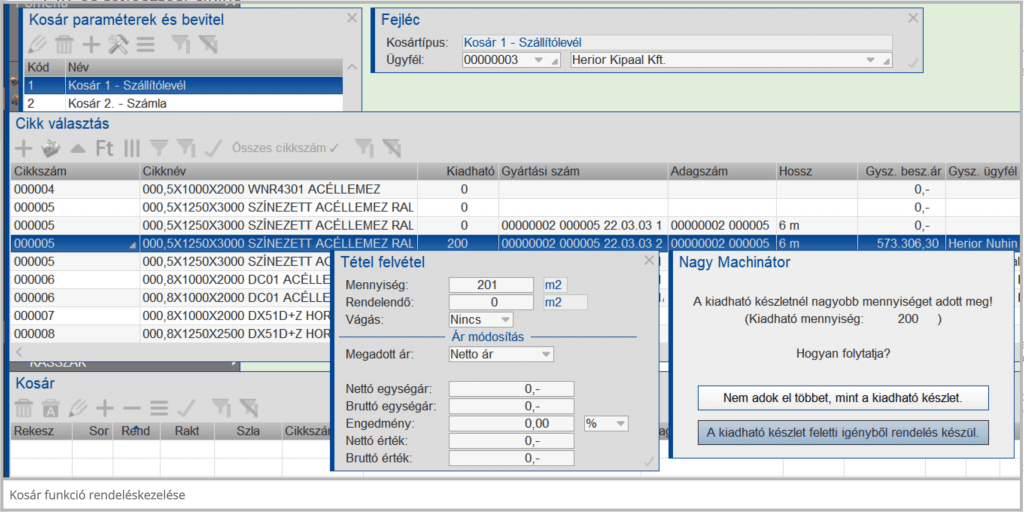Open the Engedmény percent unit dropdown
The width and height of the screenshot is (1024, 512).
[606, 424]
